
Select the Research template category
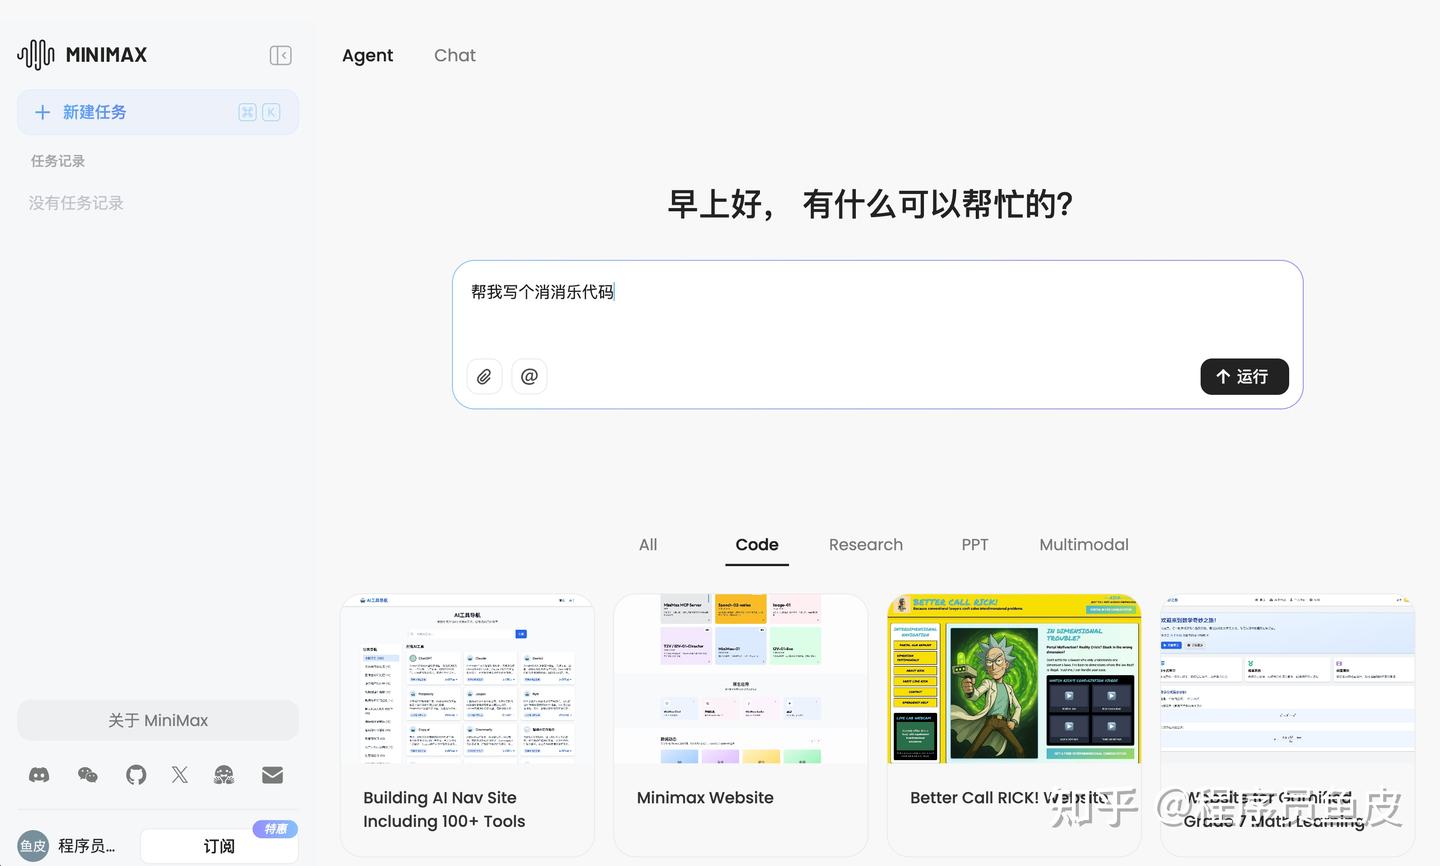tap(866, 545)
